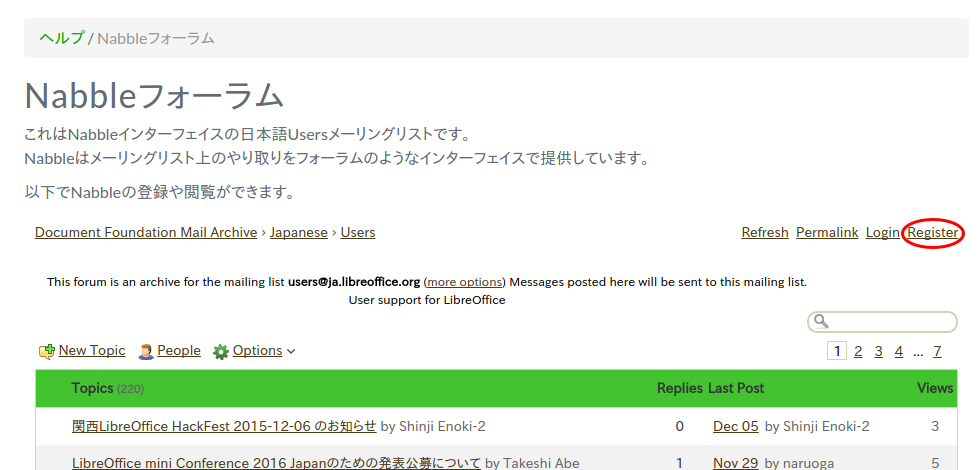Image resolution: width=980 pixels, height=470 pixels.
Task: Click the Last Post column header
Action: (x=736, y=388)
